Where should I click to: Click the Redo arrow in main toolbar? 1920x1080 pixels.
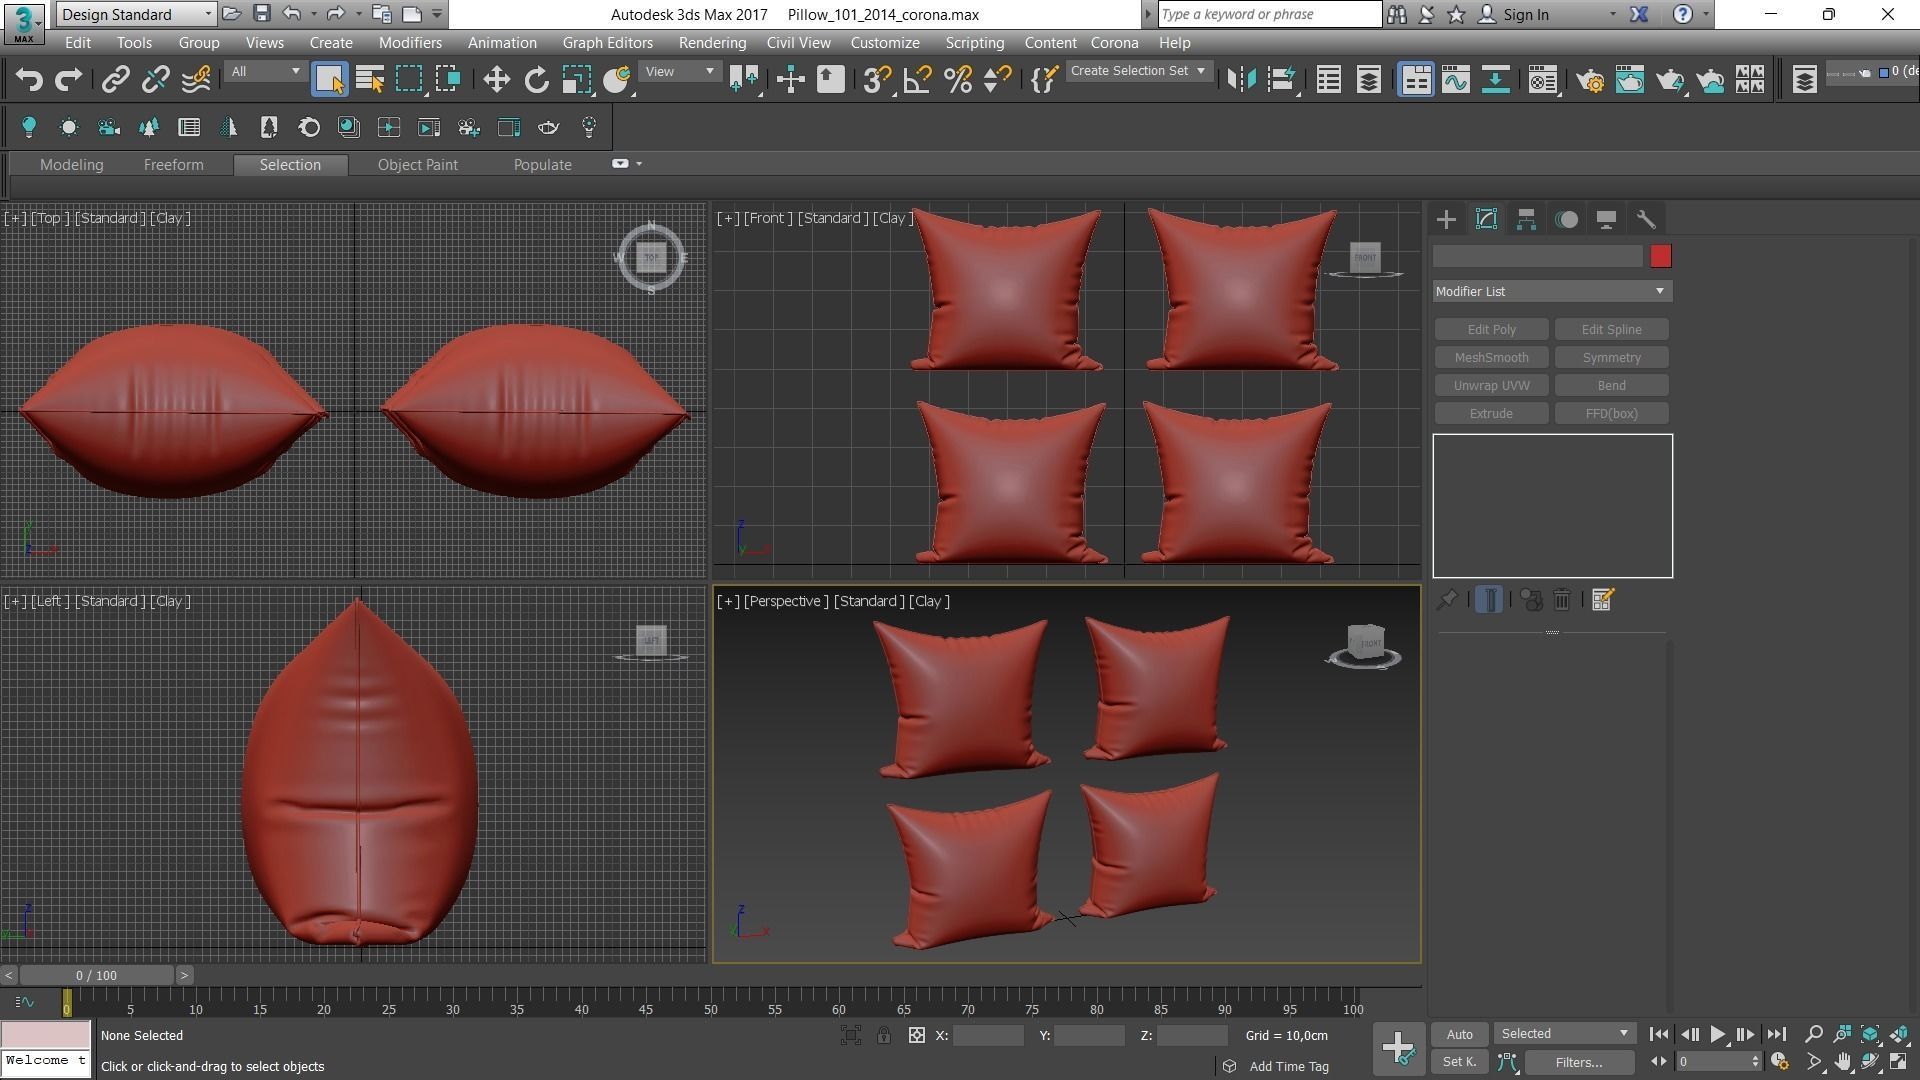(x=68, y=80)
